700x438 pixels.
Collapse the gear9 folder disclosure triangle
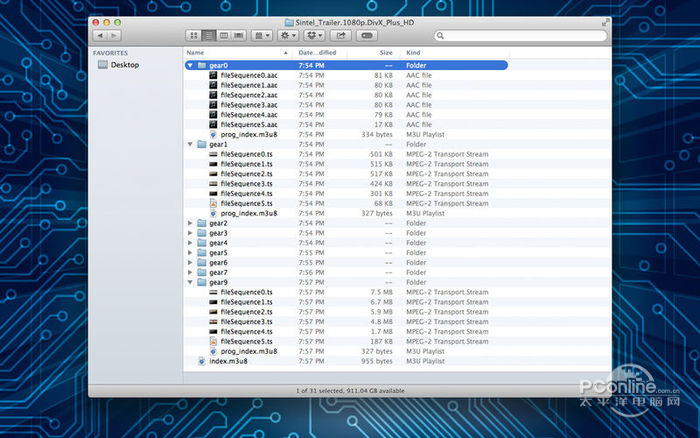point(190,282)
